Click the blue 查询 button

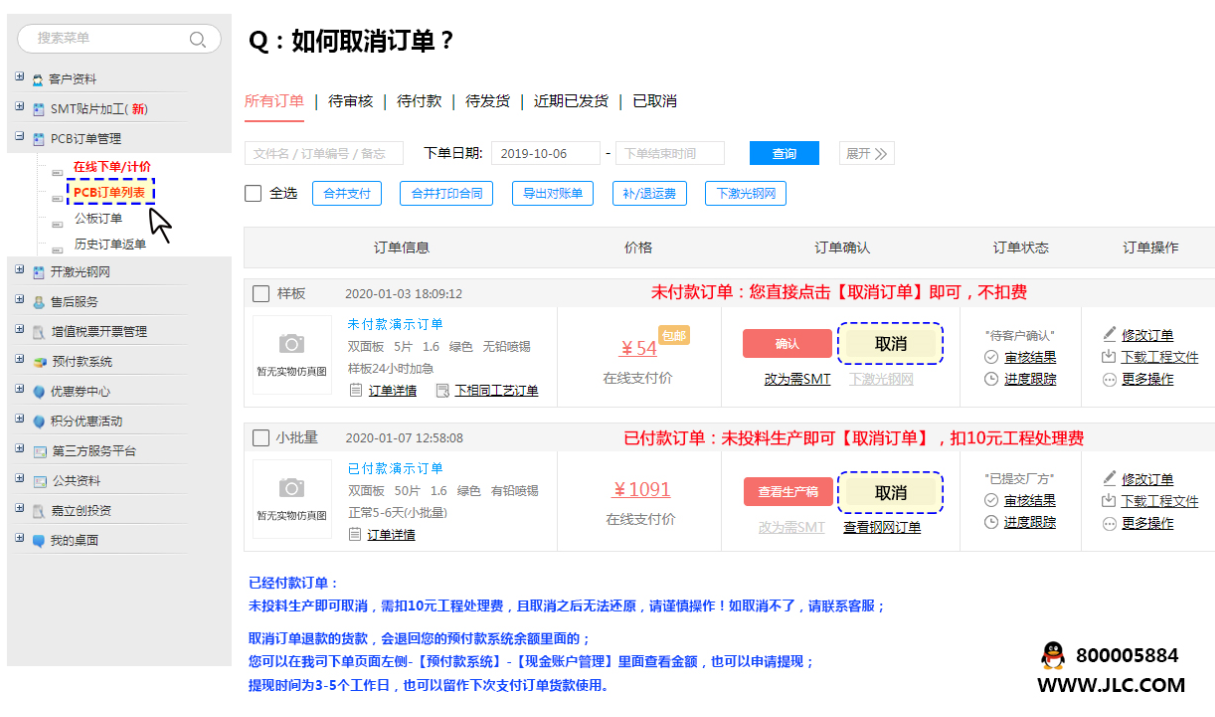[x=784, y=154]
